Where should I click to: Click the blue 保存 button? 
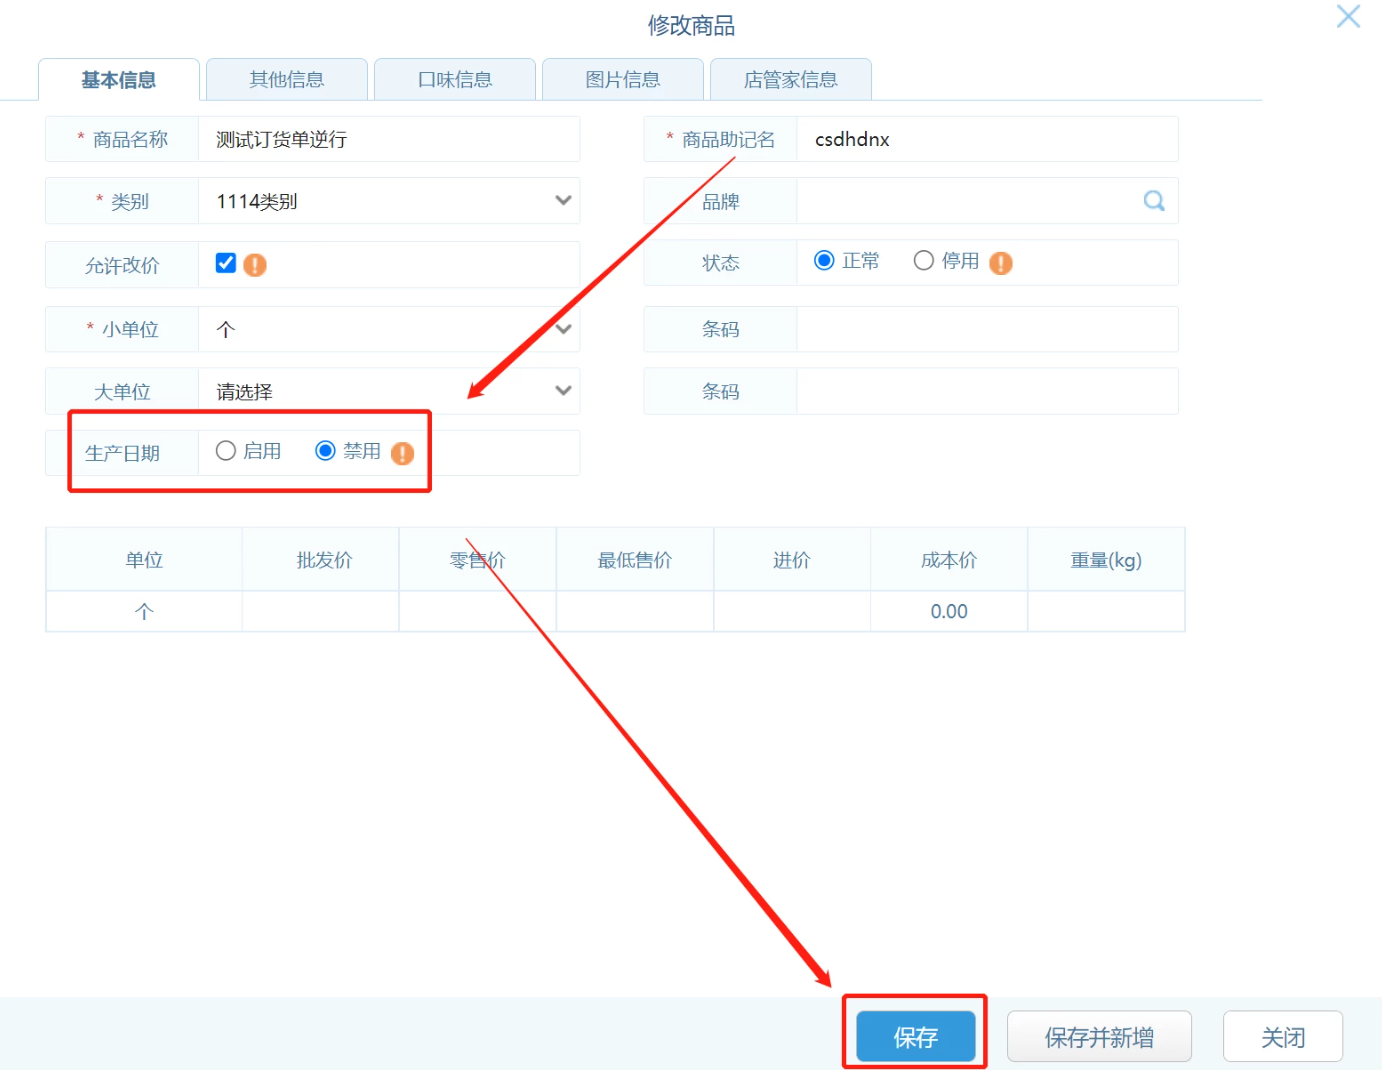915,1037
